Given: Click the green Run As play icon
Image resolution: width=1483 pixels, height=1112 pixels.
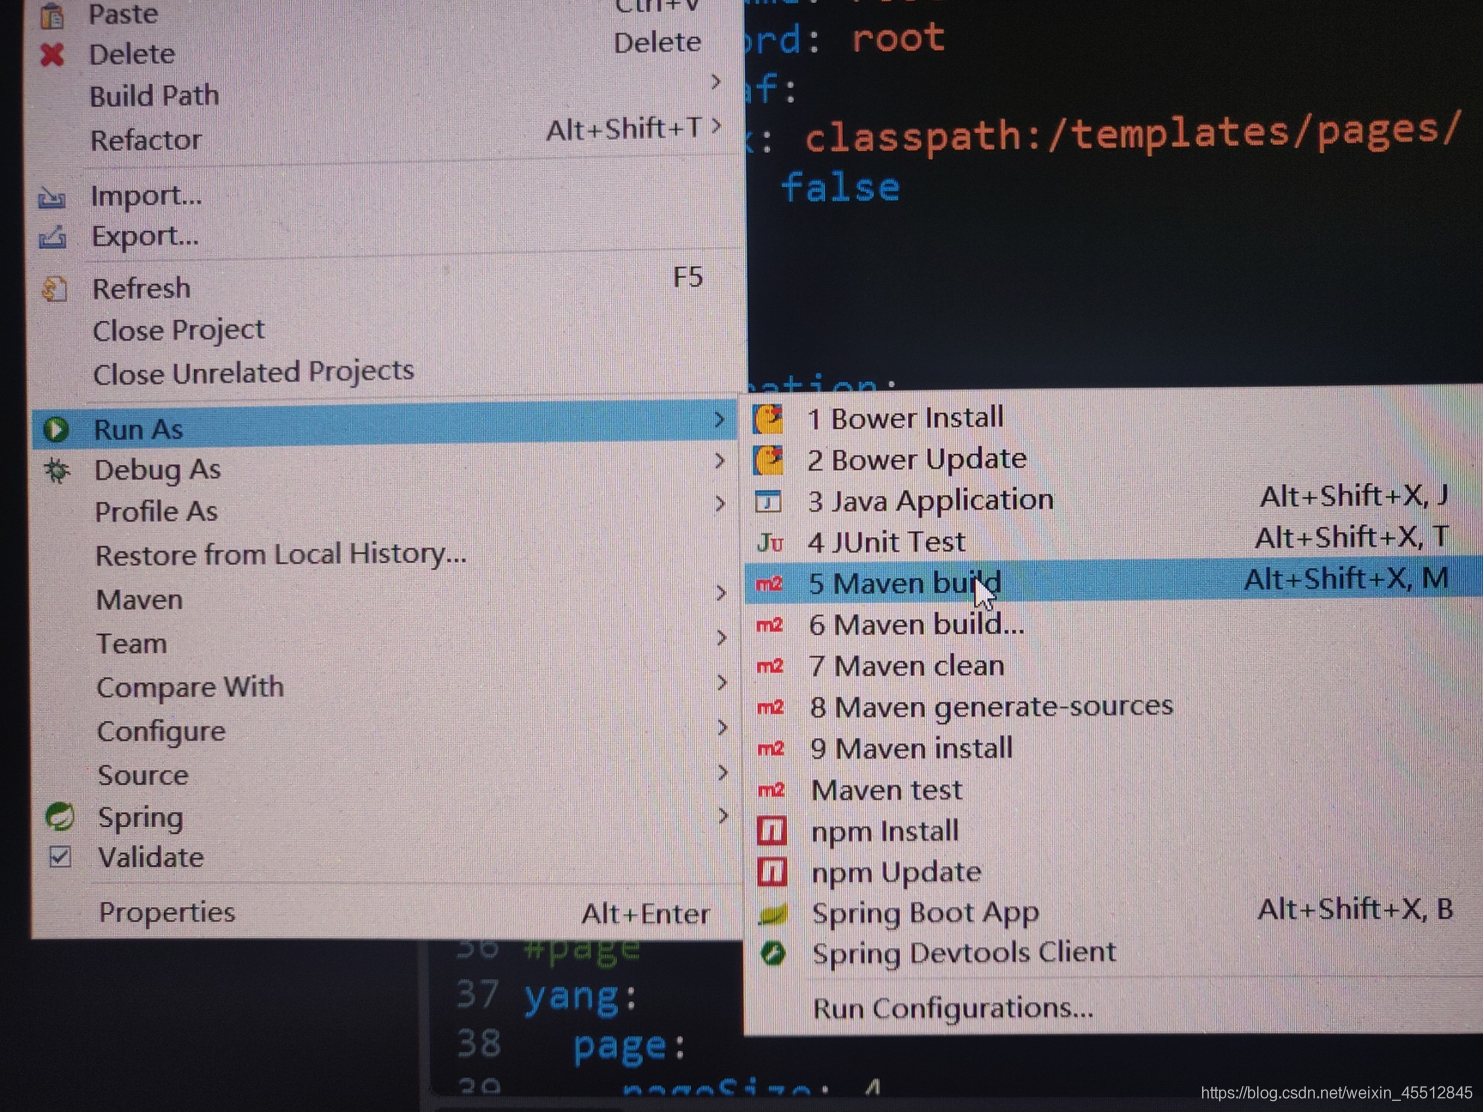Looking at the screenshot, I should (56, 429).
